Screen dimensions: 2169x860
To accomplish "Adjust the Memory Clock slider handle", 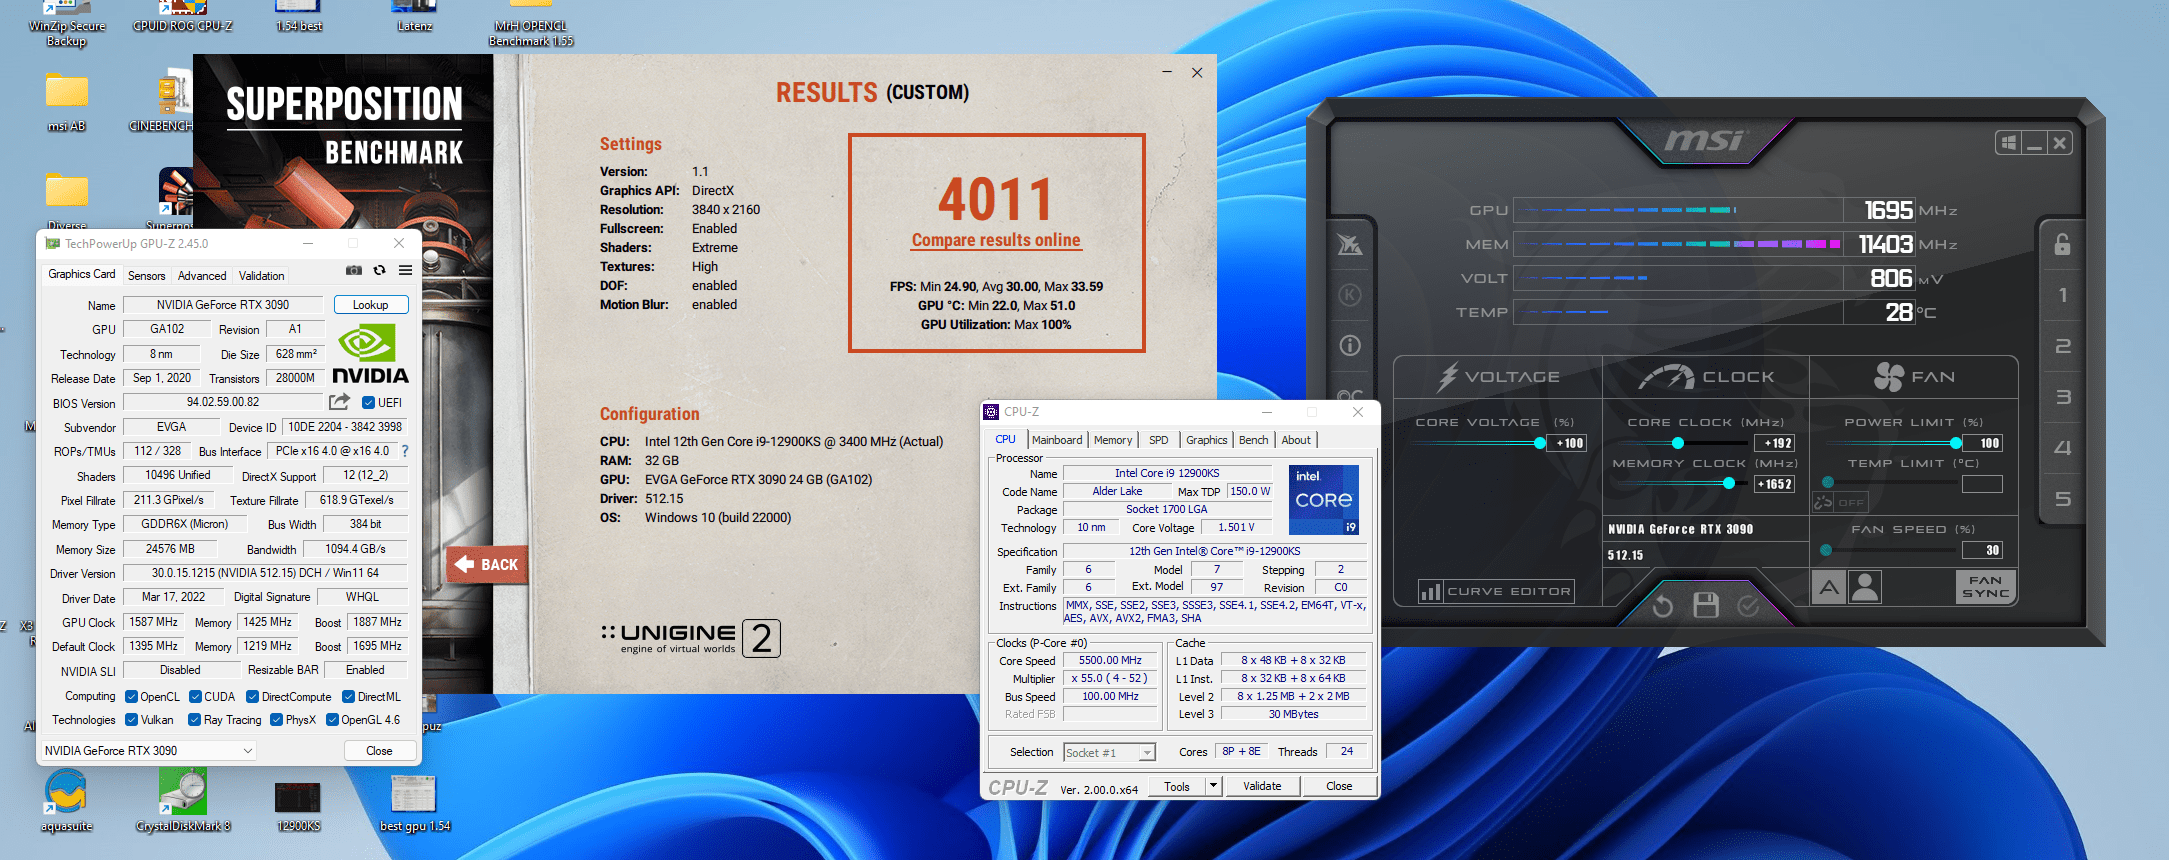I will pos(1729,484).
